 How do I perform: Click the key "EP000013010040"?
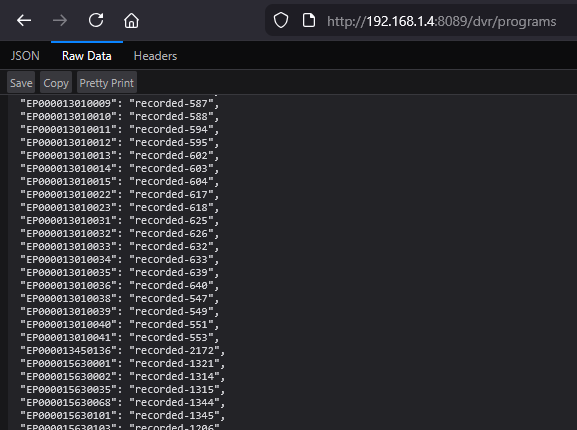pyautogui.click(x=68, y=324)
